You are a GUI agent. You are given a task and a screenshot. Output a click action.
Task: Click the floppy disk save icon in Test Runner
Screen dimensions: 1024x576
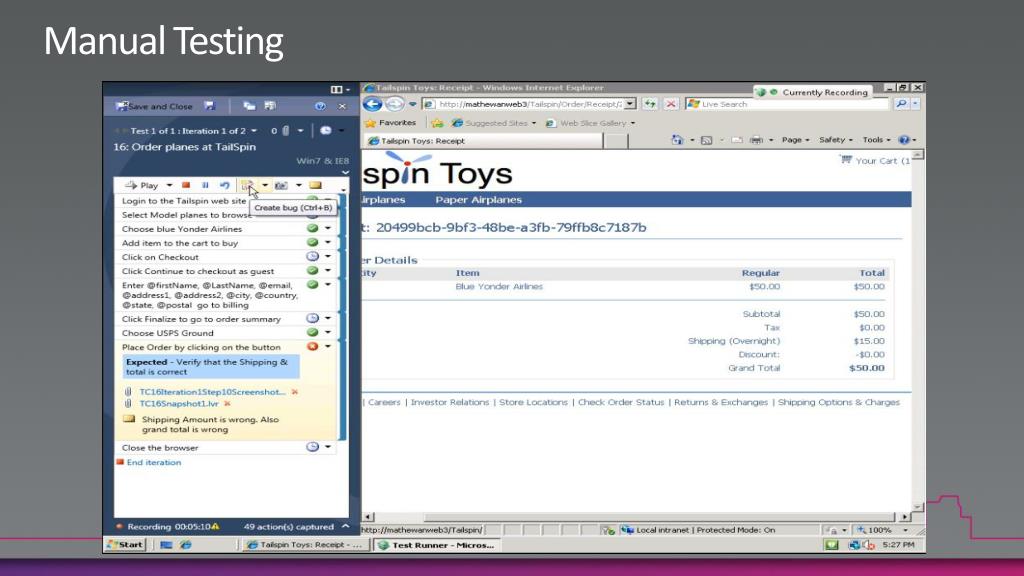point(209,106)
